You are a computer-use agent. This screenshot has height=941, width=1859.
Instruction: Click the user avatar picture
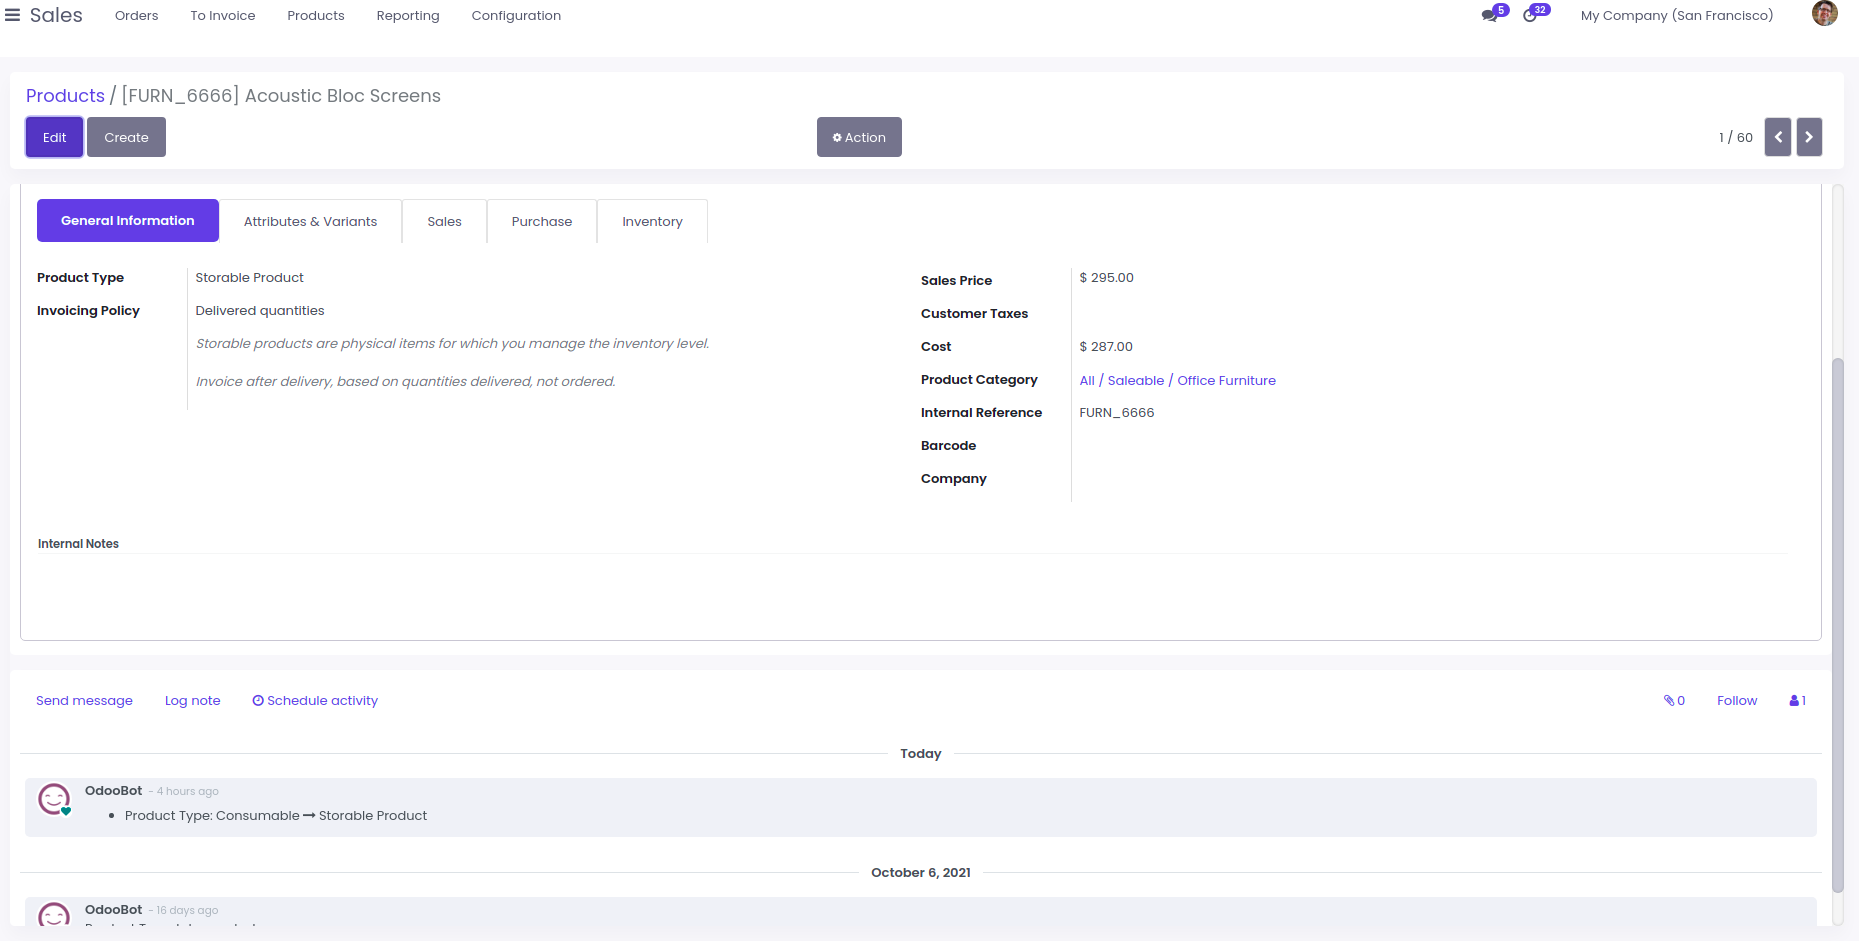[x=1824, y=14]
